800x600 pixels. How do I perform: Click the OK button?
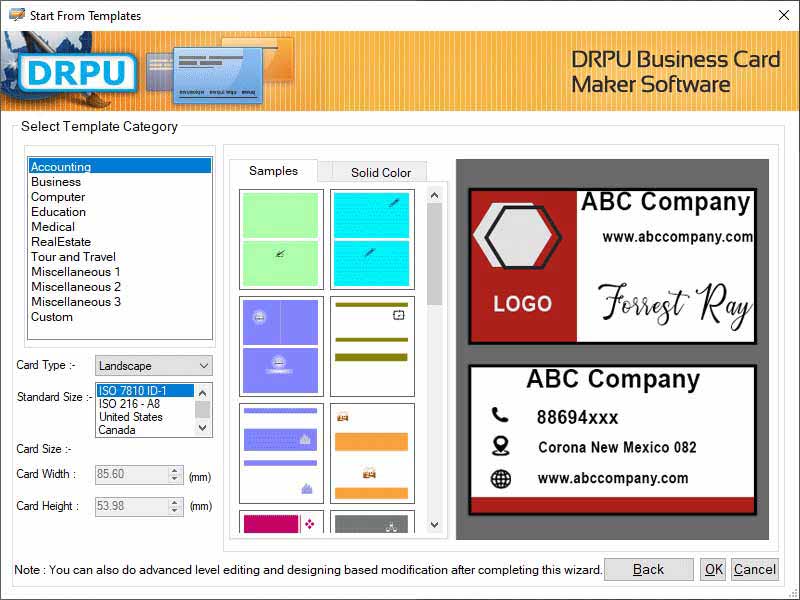pos(713,569)
